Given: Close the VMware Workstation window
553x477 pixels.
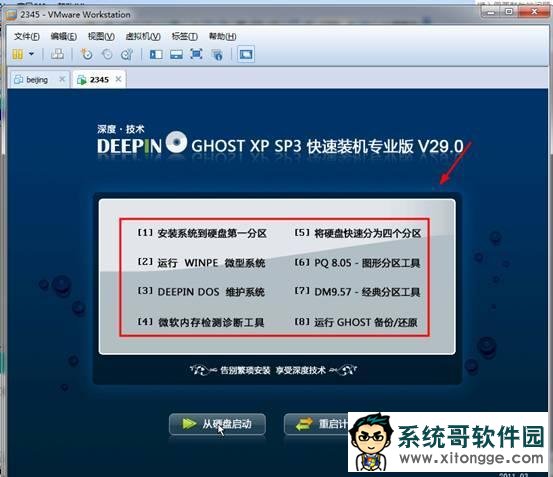Looking at the screenshot, I should coord(534,12).
